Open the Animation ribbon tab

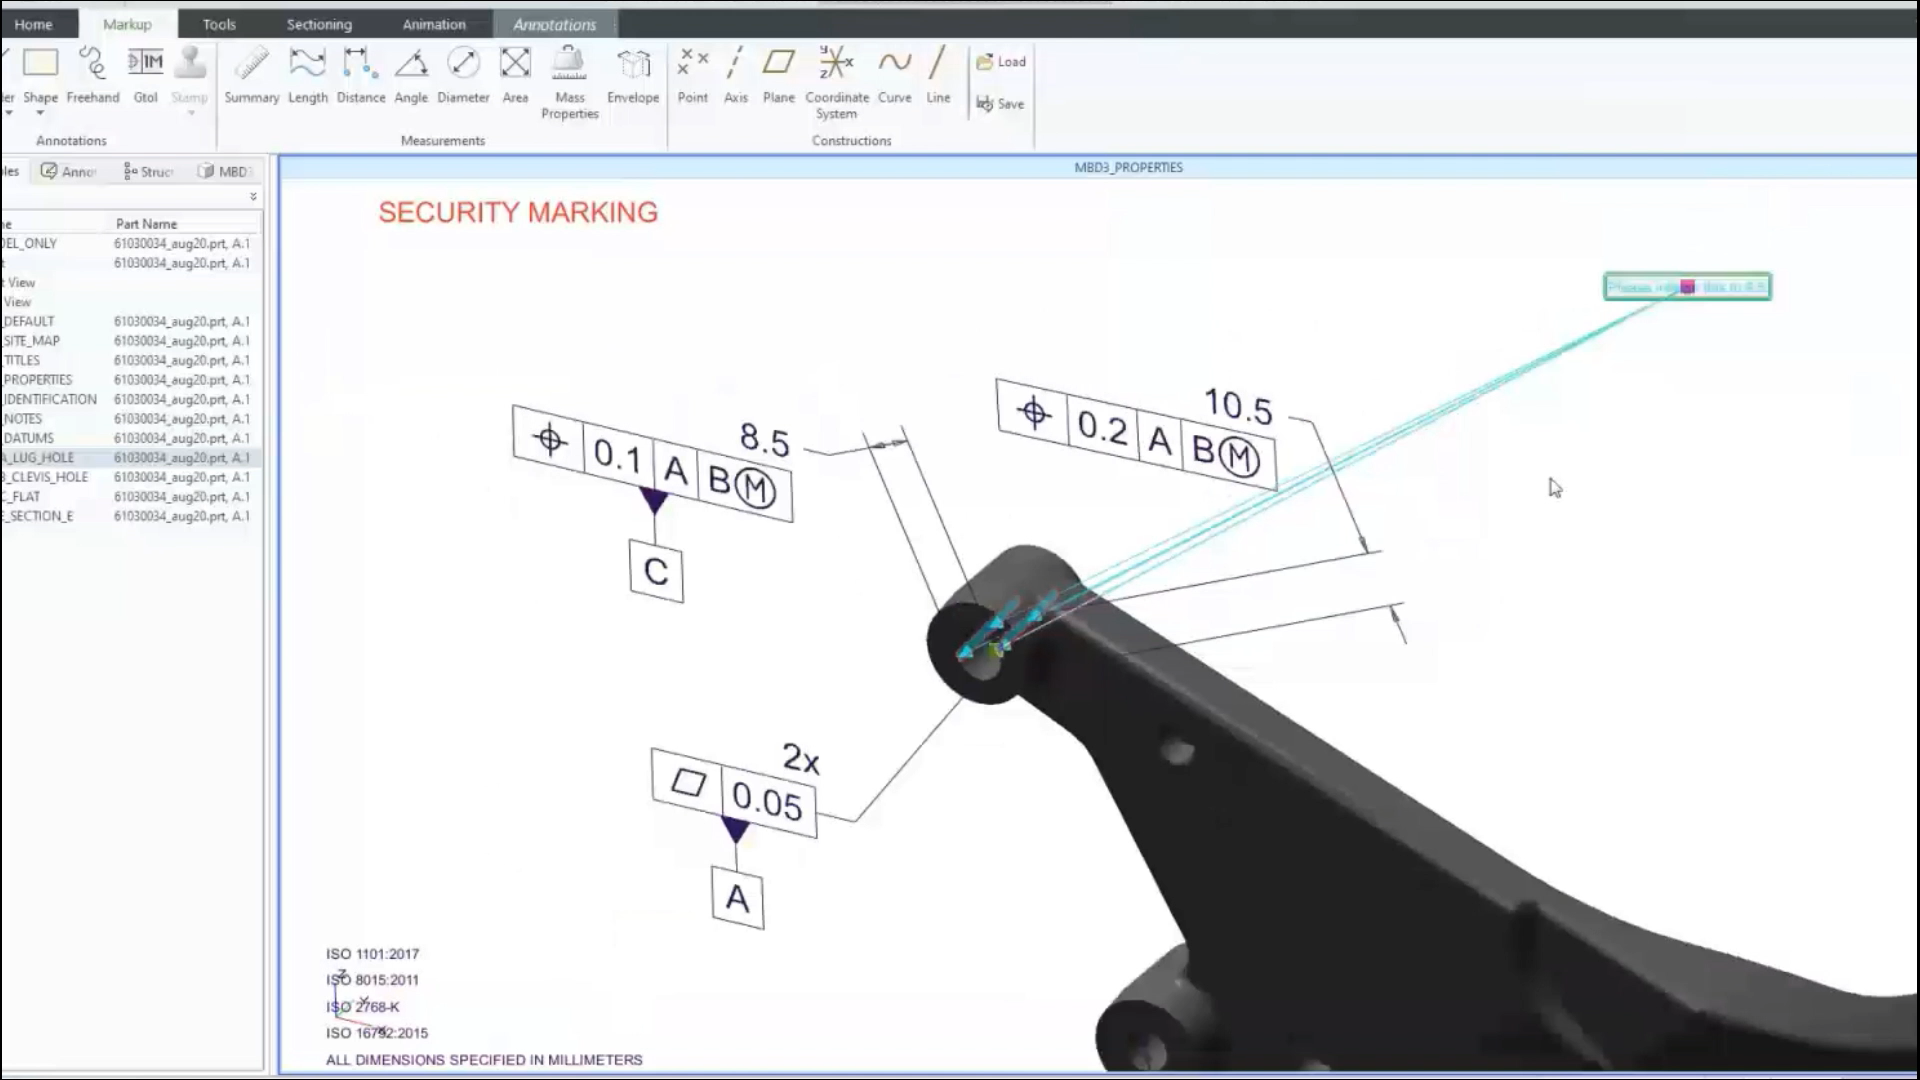click(x=434, y=24)
